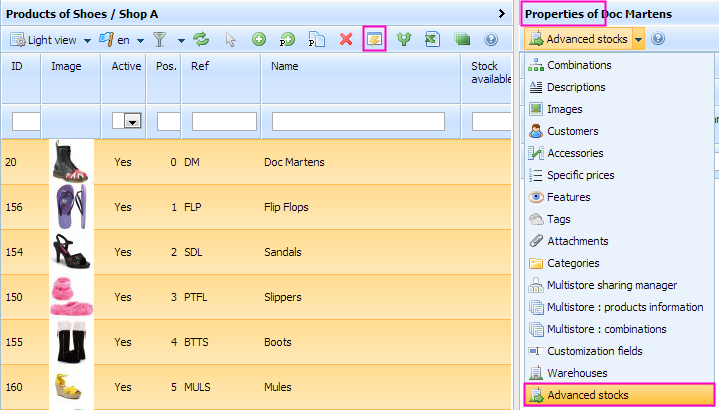
Task: Click the selection cursor icon
Action: tap(230, 39)
